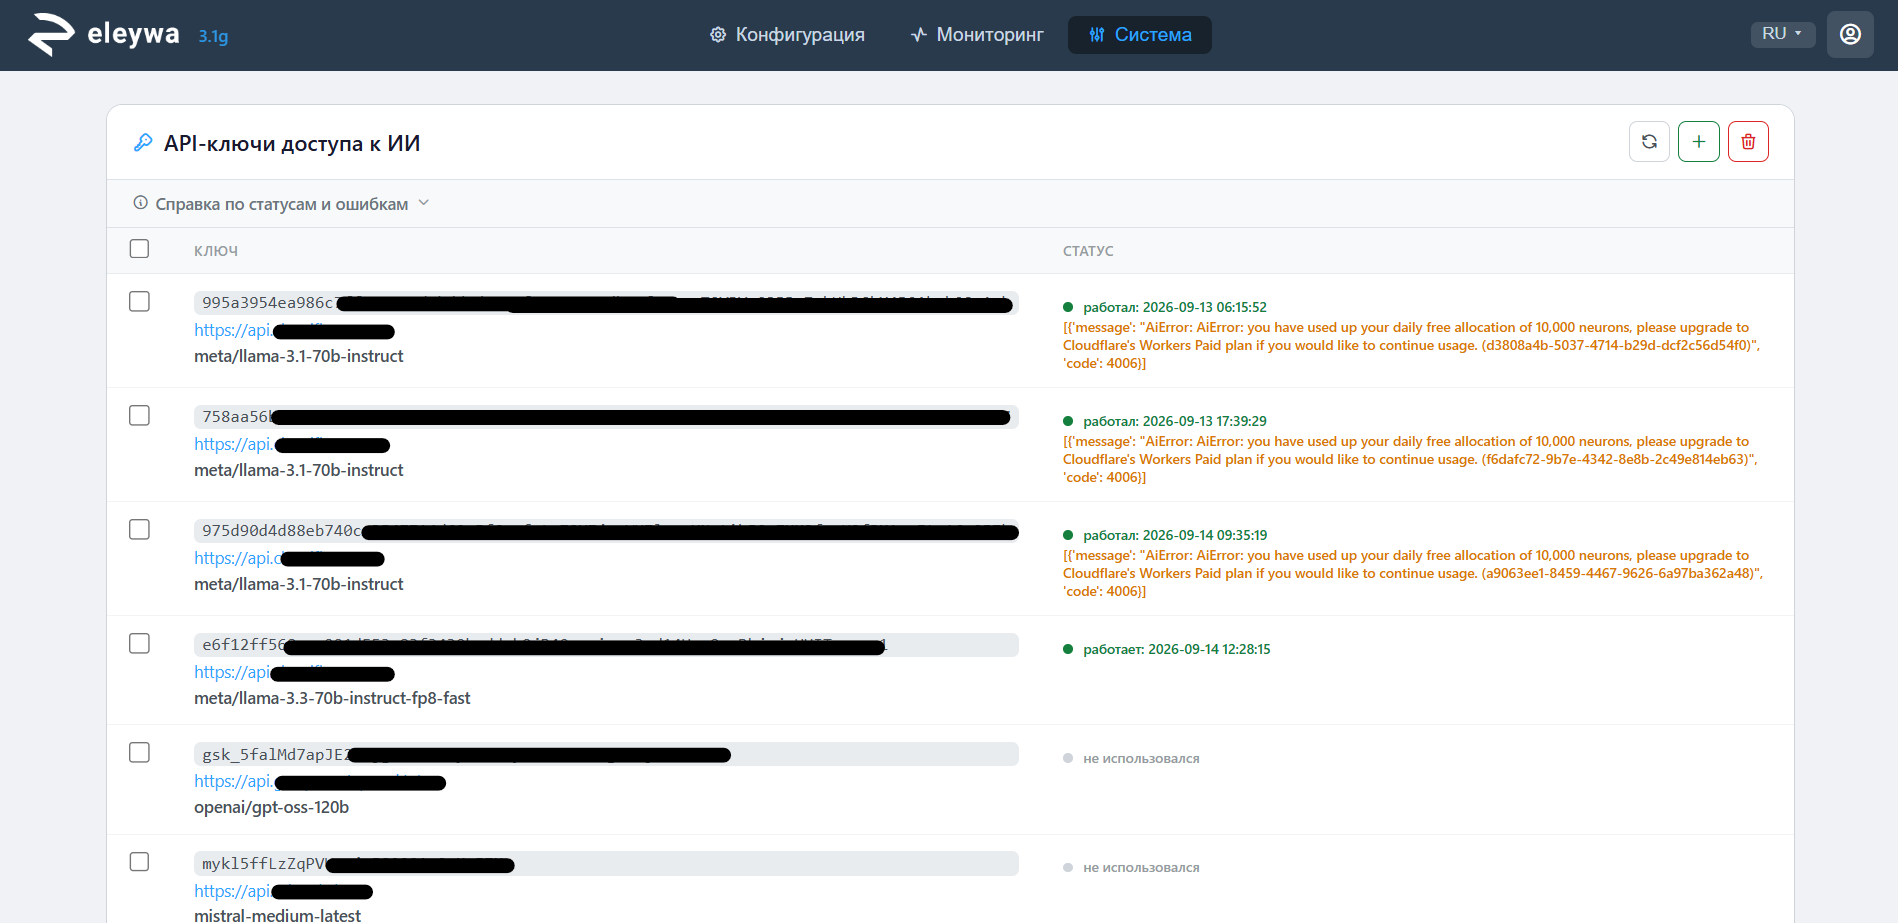
Task: Open the API link in the gsk_5falMd7apJE row
Action: pyautogui.click(x=320, y=782)
